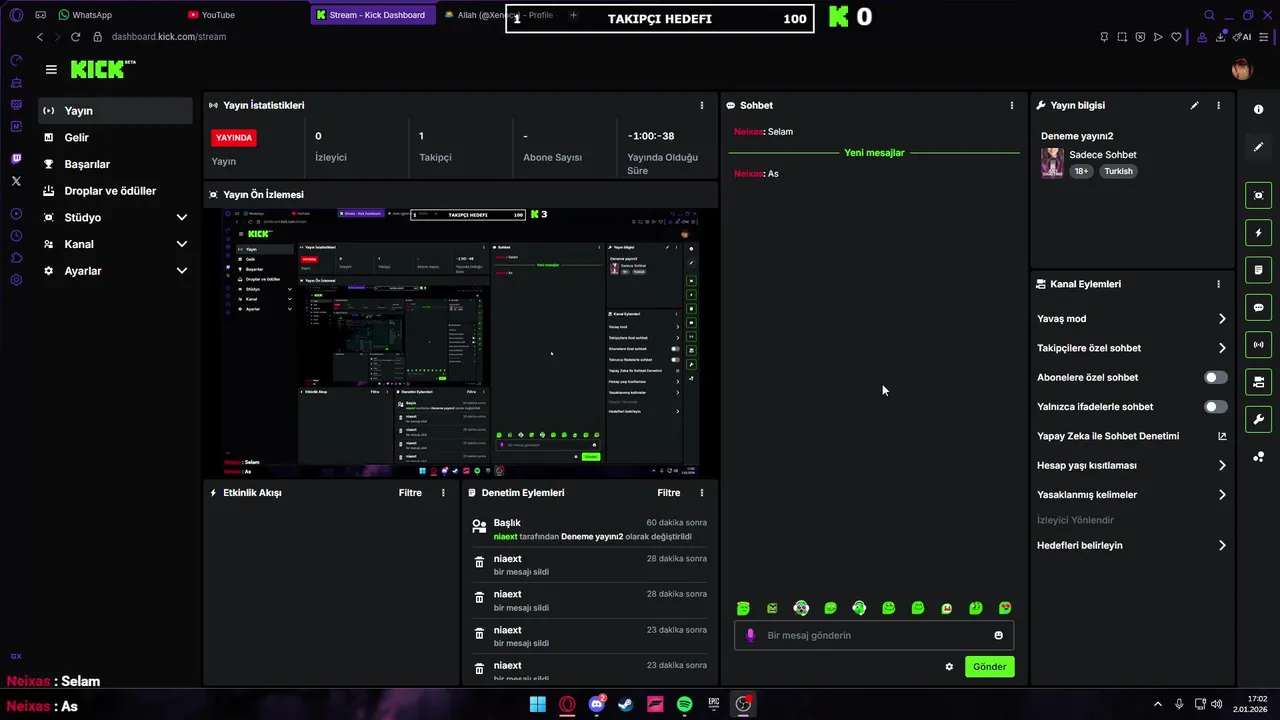The height and width of the screenshot is (720, 1280).
Task: Click the Bir mesaj gönderin input field
Action: 874,635
